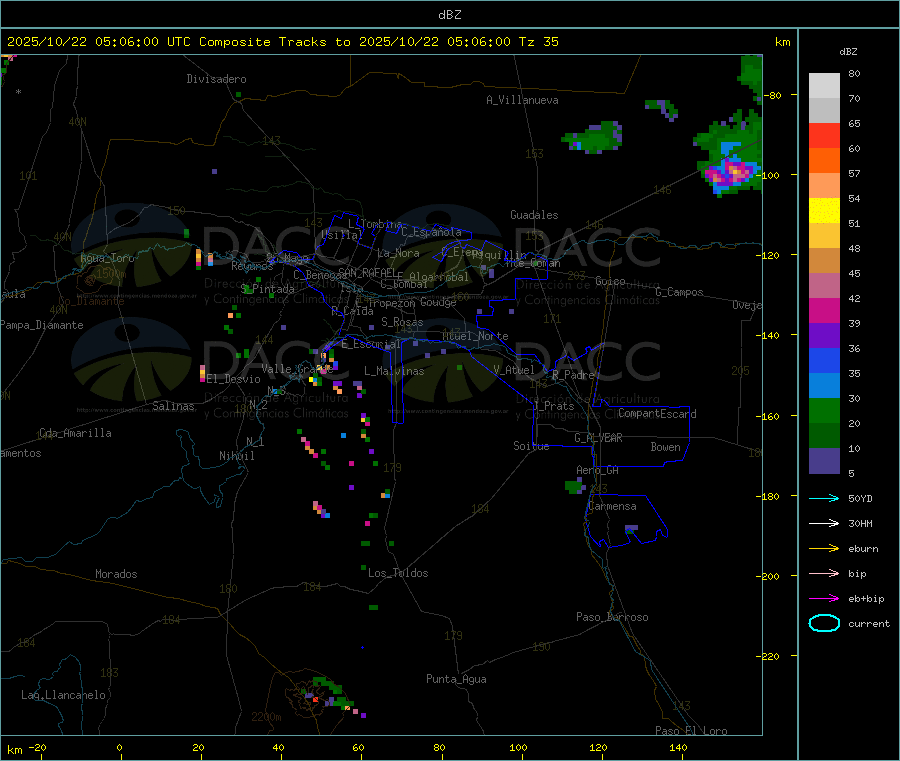Click the dBZ title at top
900x761 pixels.
coord(449,15)
